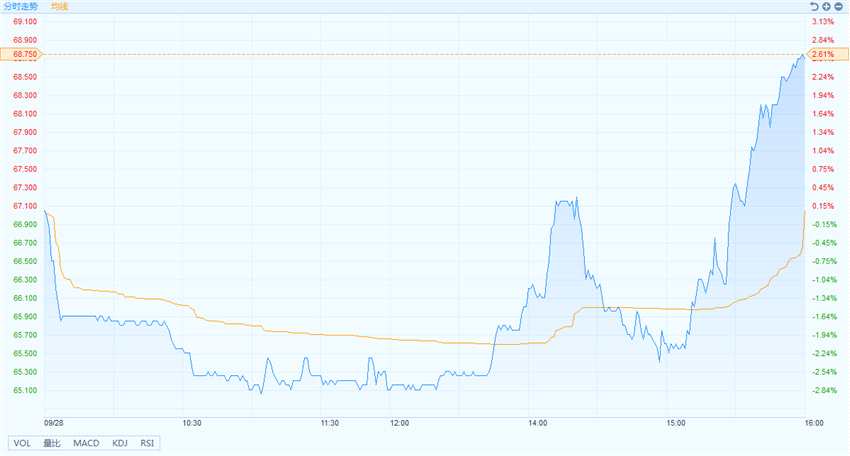
Task: Click the 65.100 bottom price label
Action: (25, 390)
